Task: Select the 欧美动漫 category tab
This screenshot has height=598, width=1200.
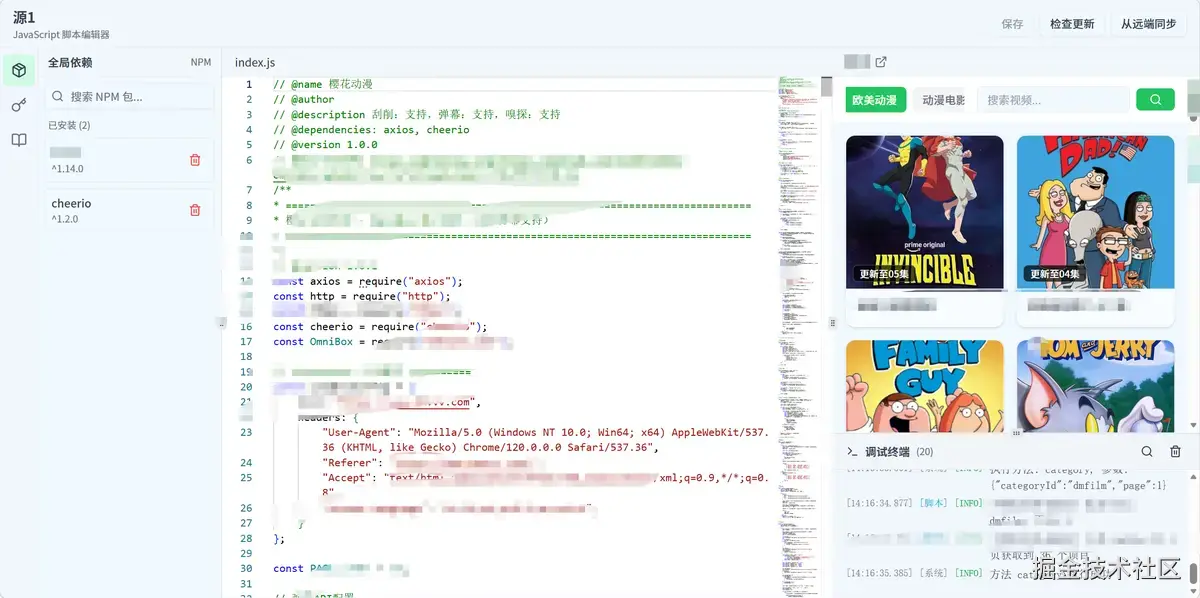Action: coord(875,100)
